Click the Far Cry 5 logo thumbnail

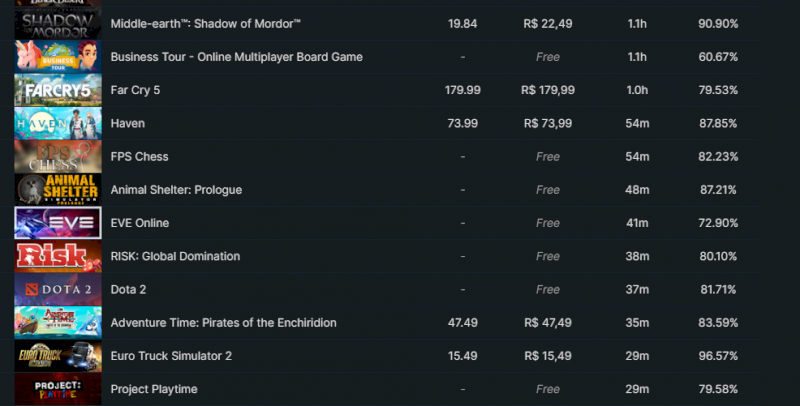[x=57, y=90]
